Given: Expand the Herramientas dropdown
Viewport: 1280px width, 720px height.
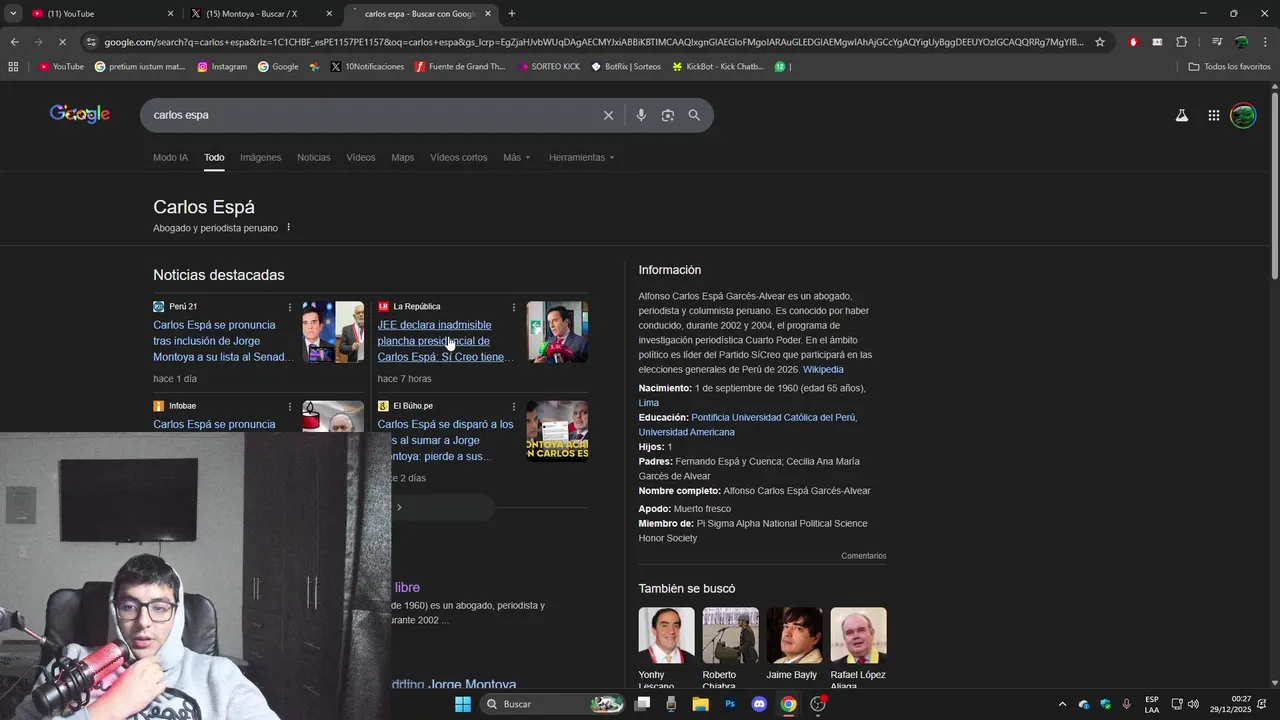Looking at the screenshot, I should [582, 158].
